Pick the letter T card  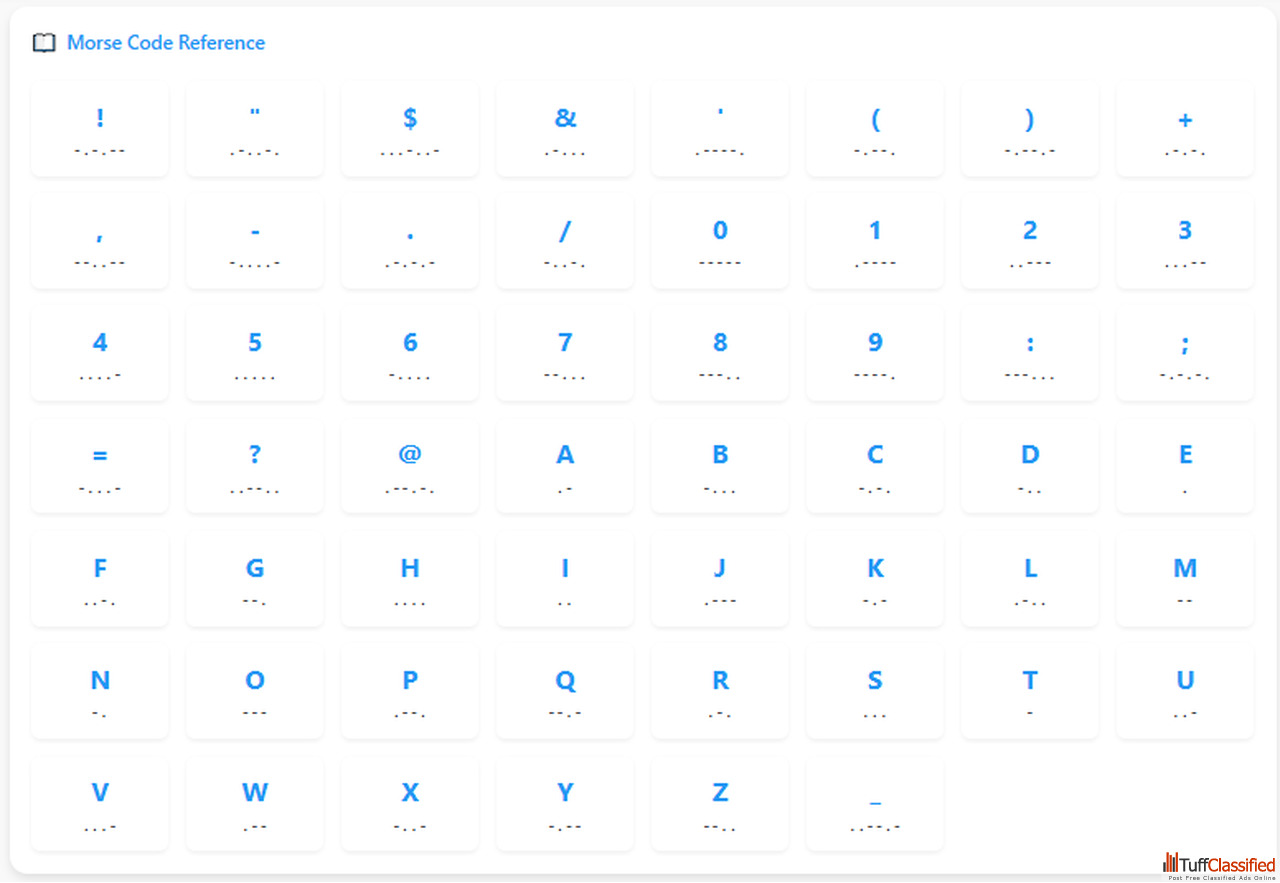coord(1030,692)
